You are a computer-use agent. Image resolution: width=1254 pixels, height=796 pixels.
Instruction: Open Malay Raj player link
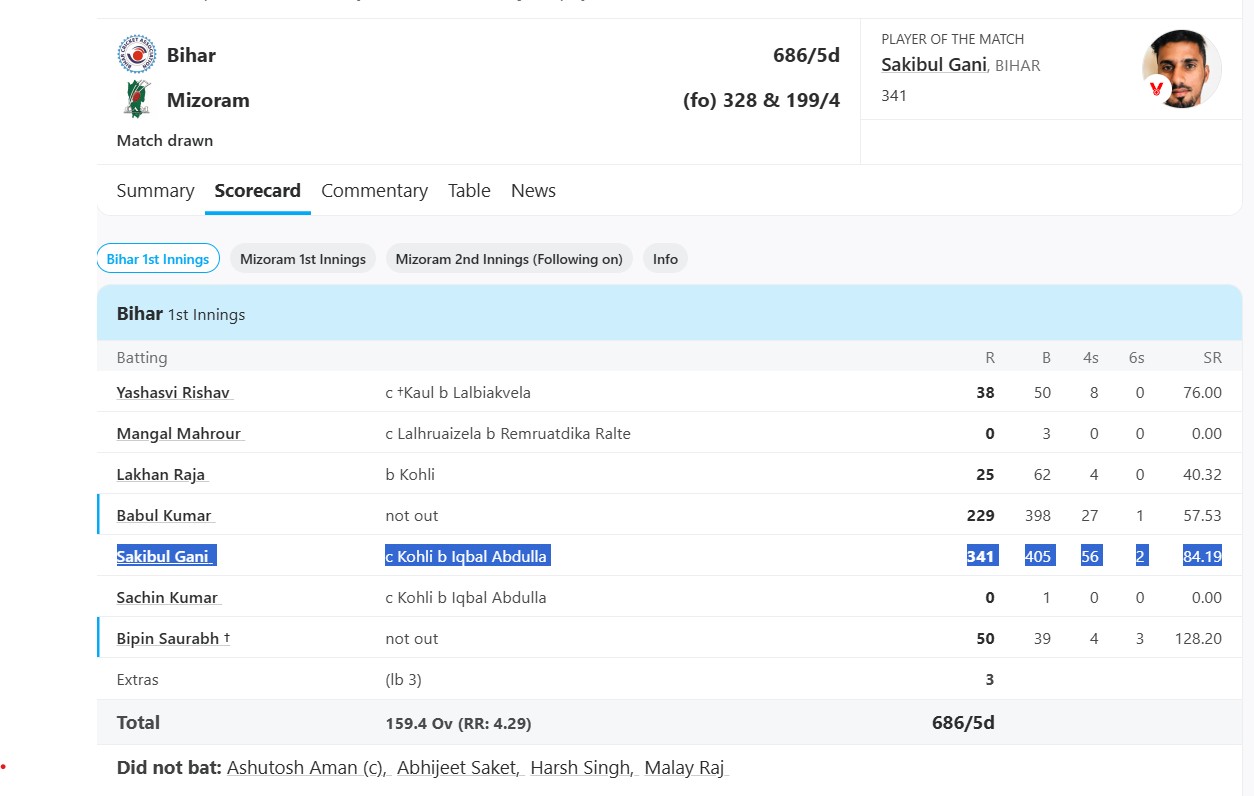coord(684,768)
